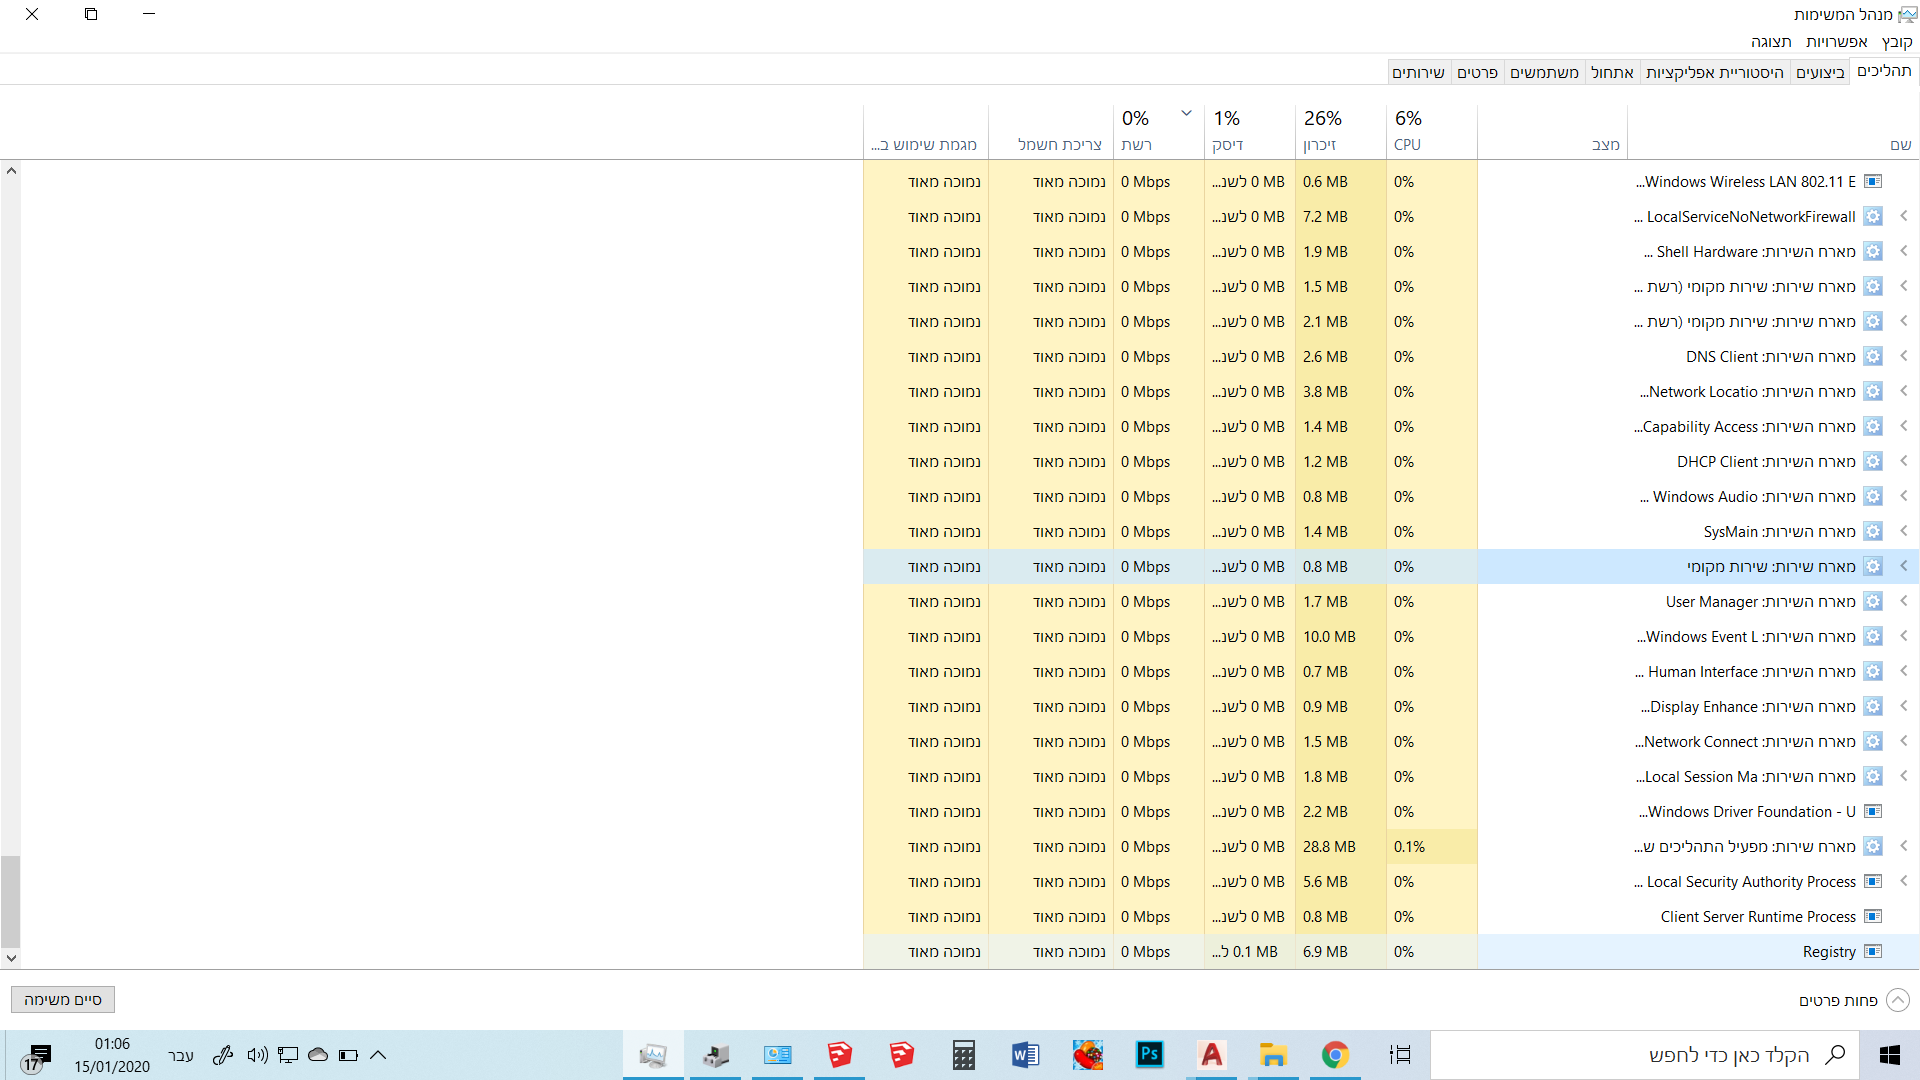Open the Calculator taskbar icon
The width and height of the screenshot is (1920, 1080).
[963, 1055]
